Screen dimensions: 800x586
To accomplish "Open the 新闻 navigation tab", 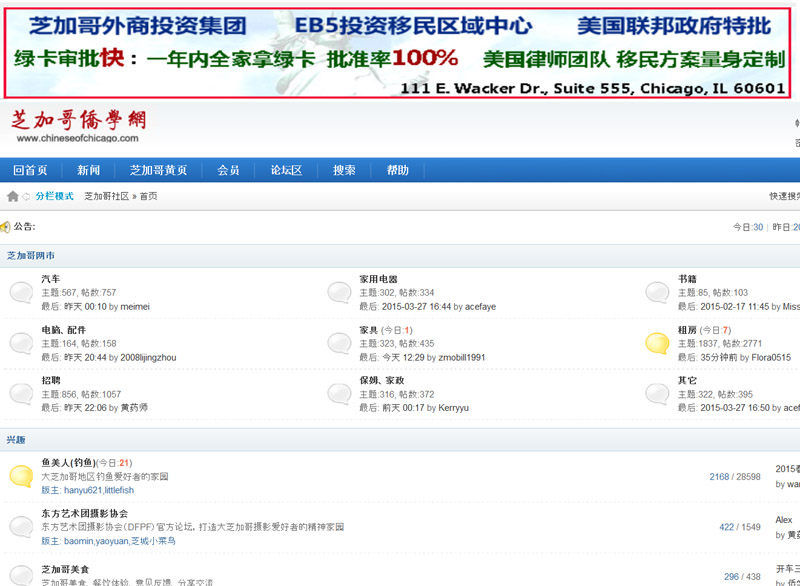I will [89, 170].
